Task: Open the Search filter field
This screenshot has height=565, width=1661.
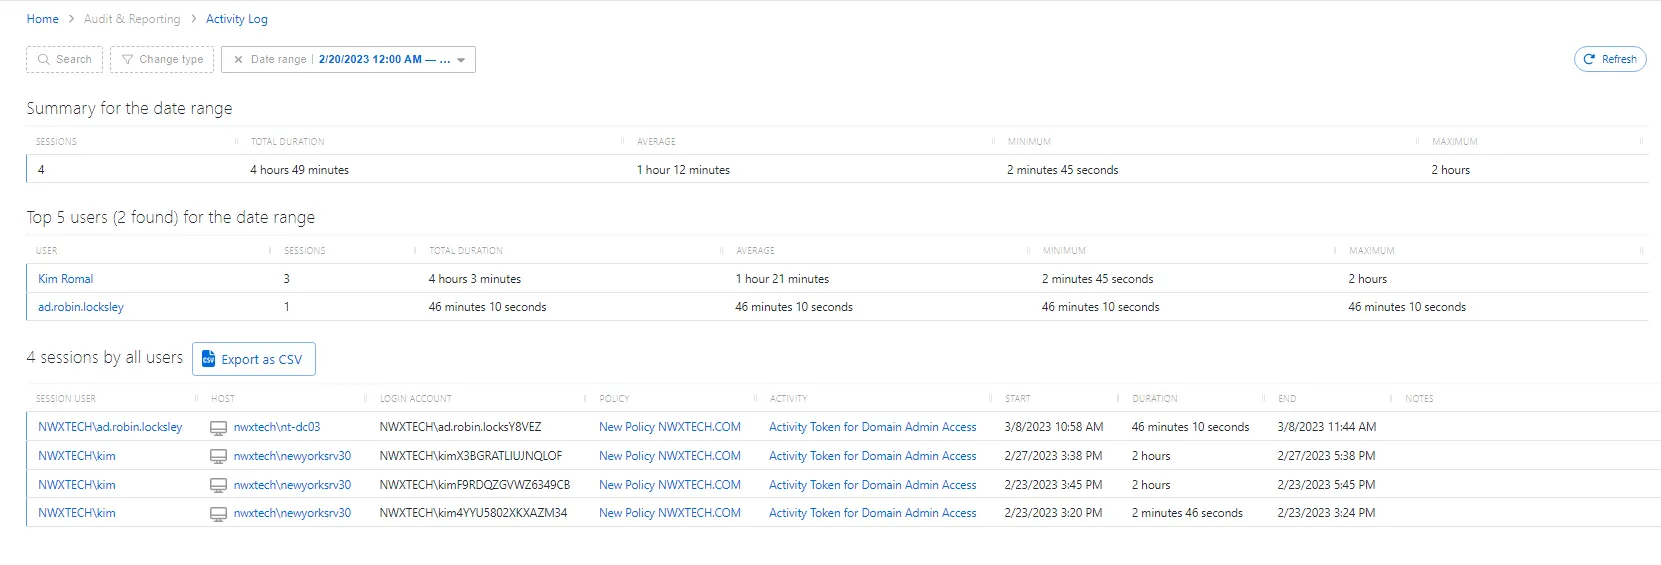Action: pyautogui.click(x=64, y=60)
